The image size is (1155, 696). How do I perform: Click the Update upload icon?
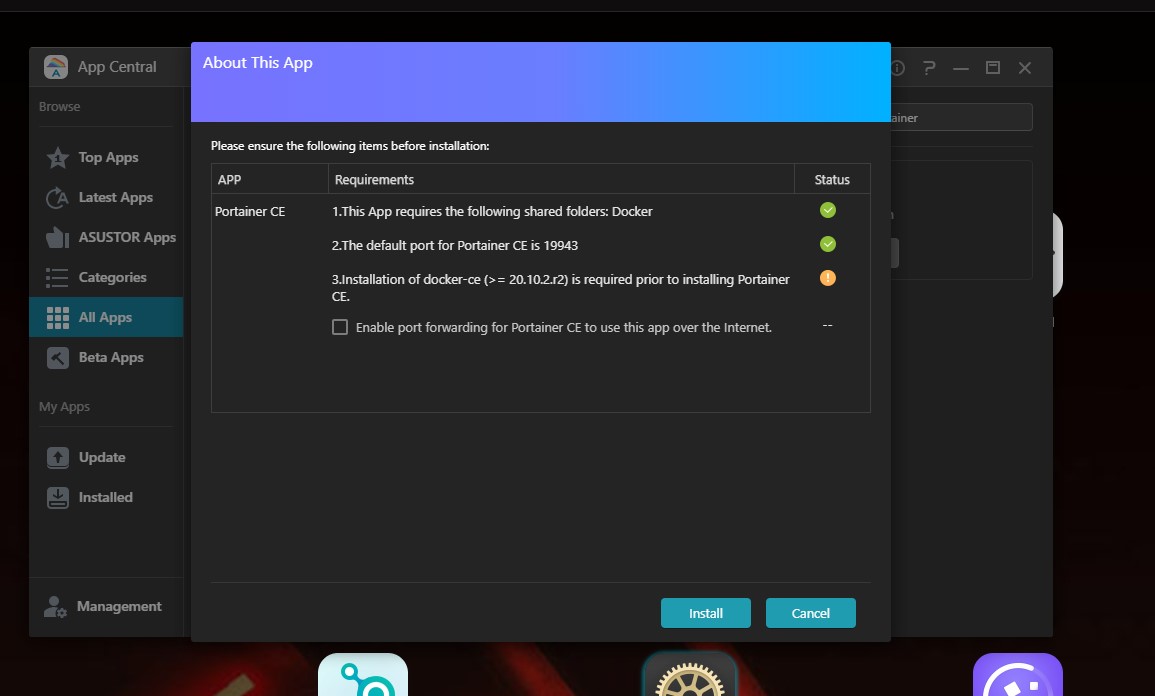pyautogui.click(x=57, y=457)
